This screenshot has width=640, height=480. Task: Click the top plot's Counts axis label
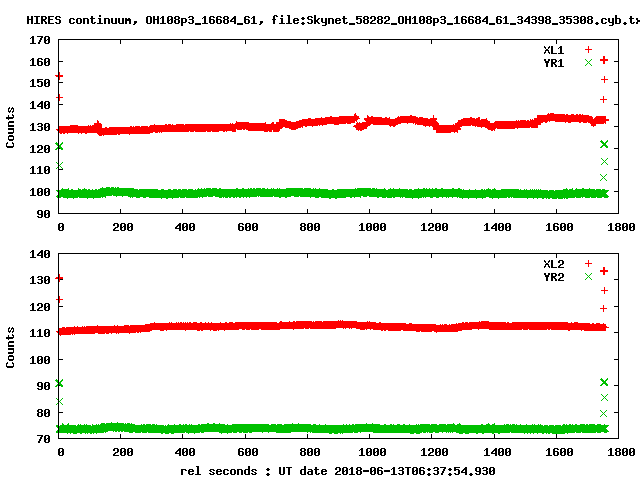[x=10, y=127]
